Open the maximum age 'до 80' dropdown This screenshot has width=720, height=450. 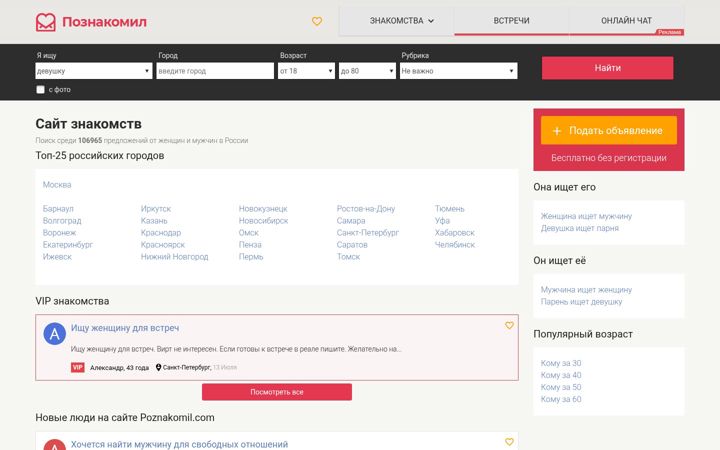coord(367,71)
